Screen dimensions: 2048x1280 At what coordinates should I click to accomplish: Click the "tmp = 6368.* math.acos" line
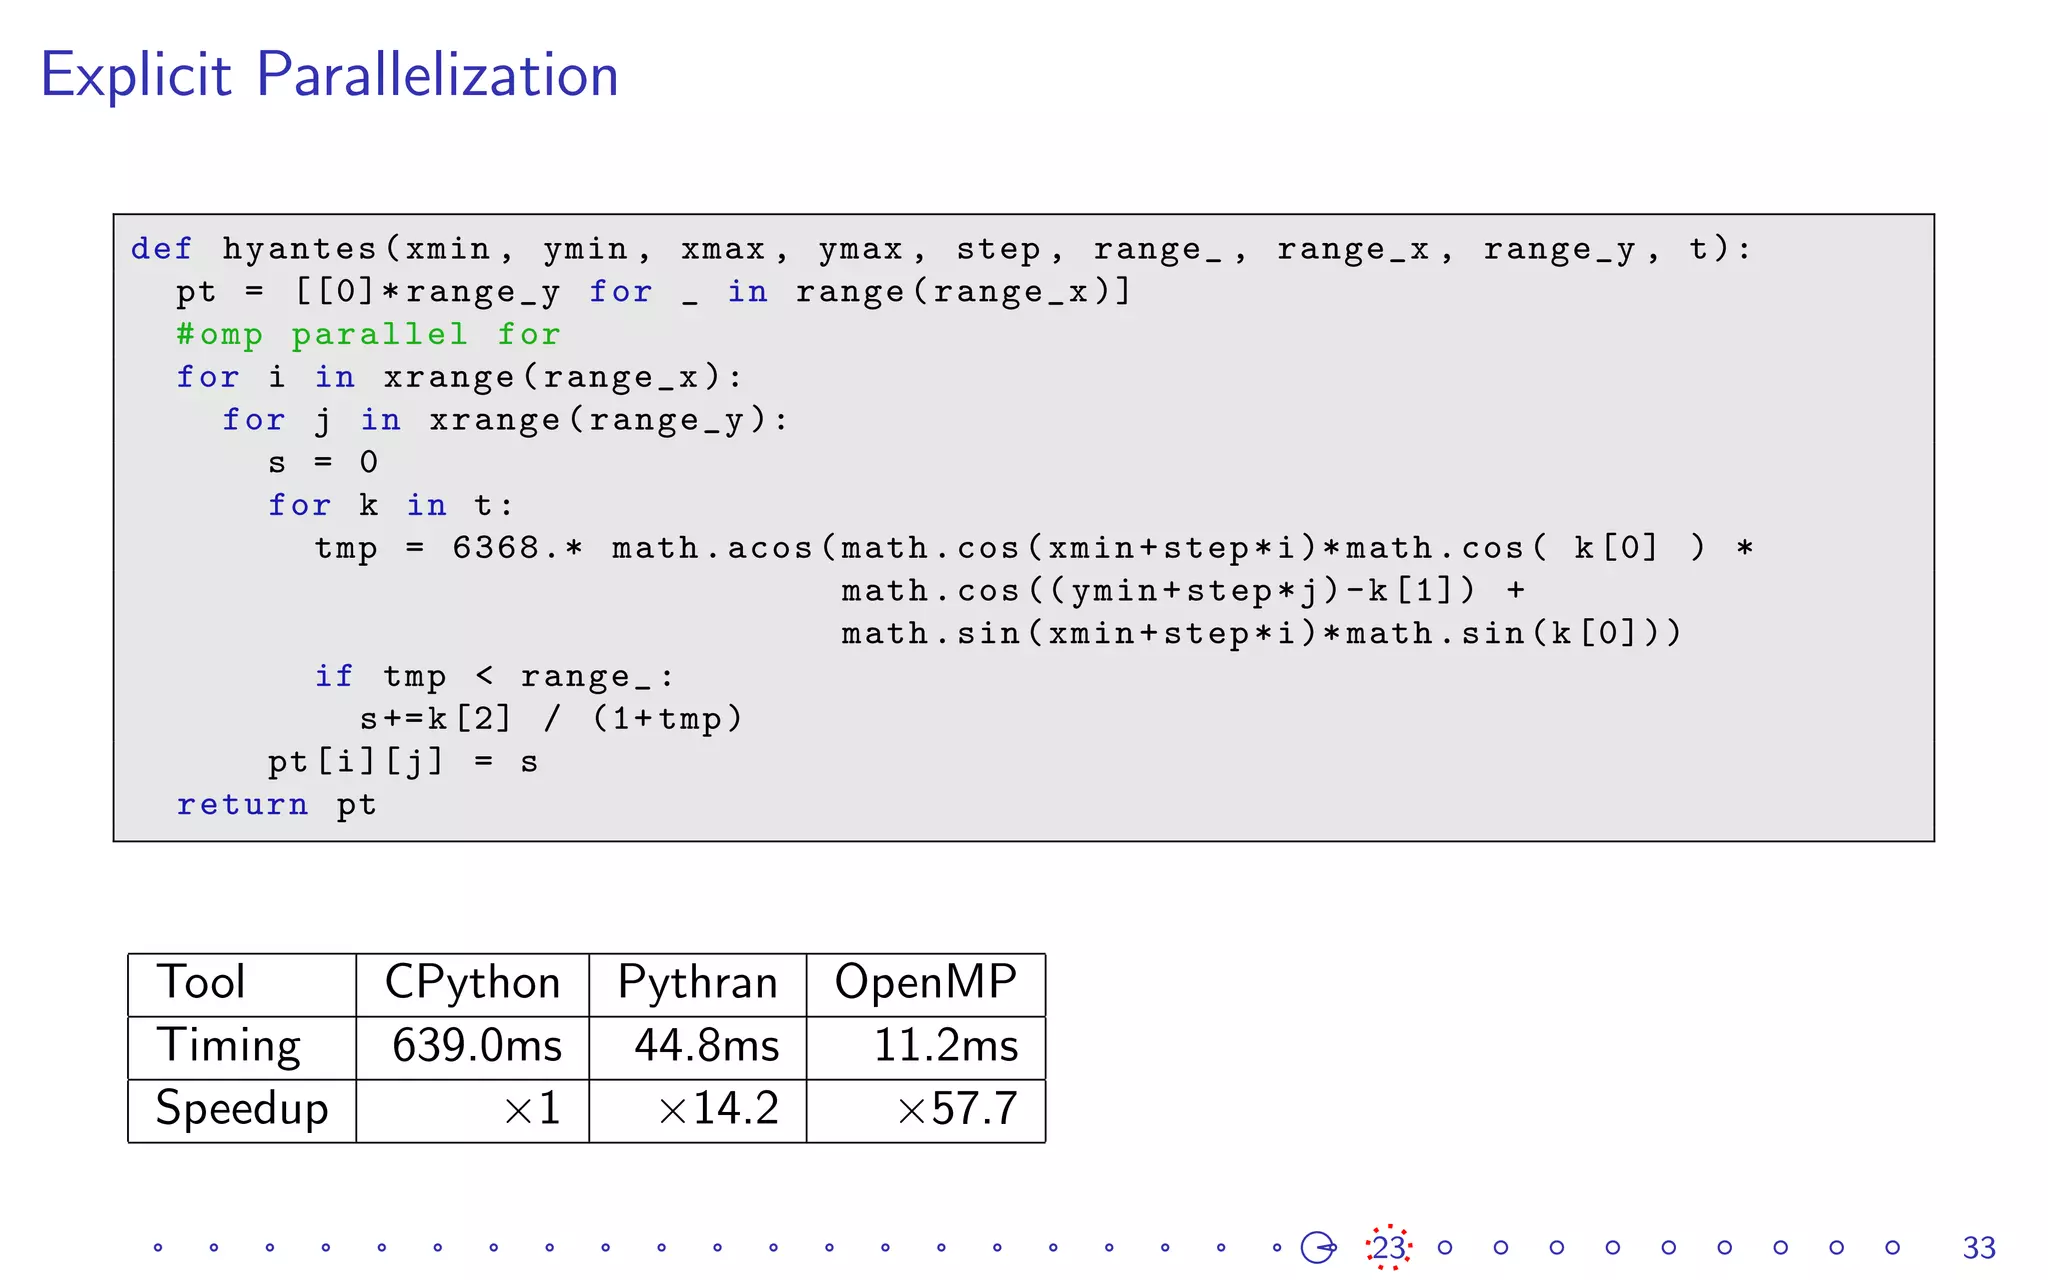coord(1034,548)
